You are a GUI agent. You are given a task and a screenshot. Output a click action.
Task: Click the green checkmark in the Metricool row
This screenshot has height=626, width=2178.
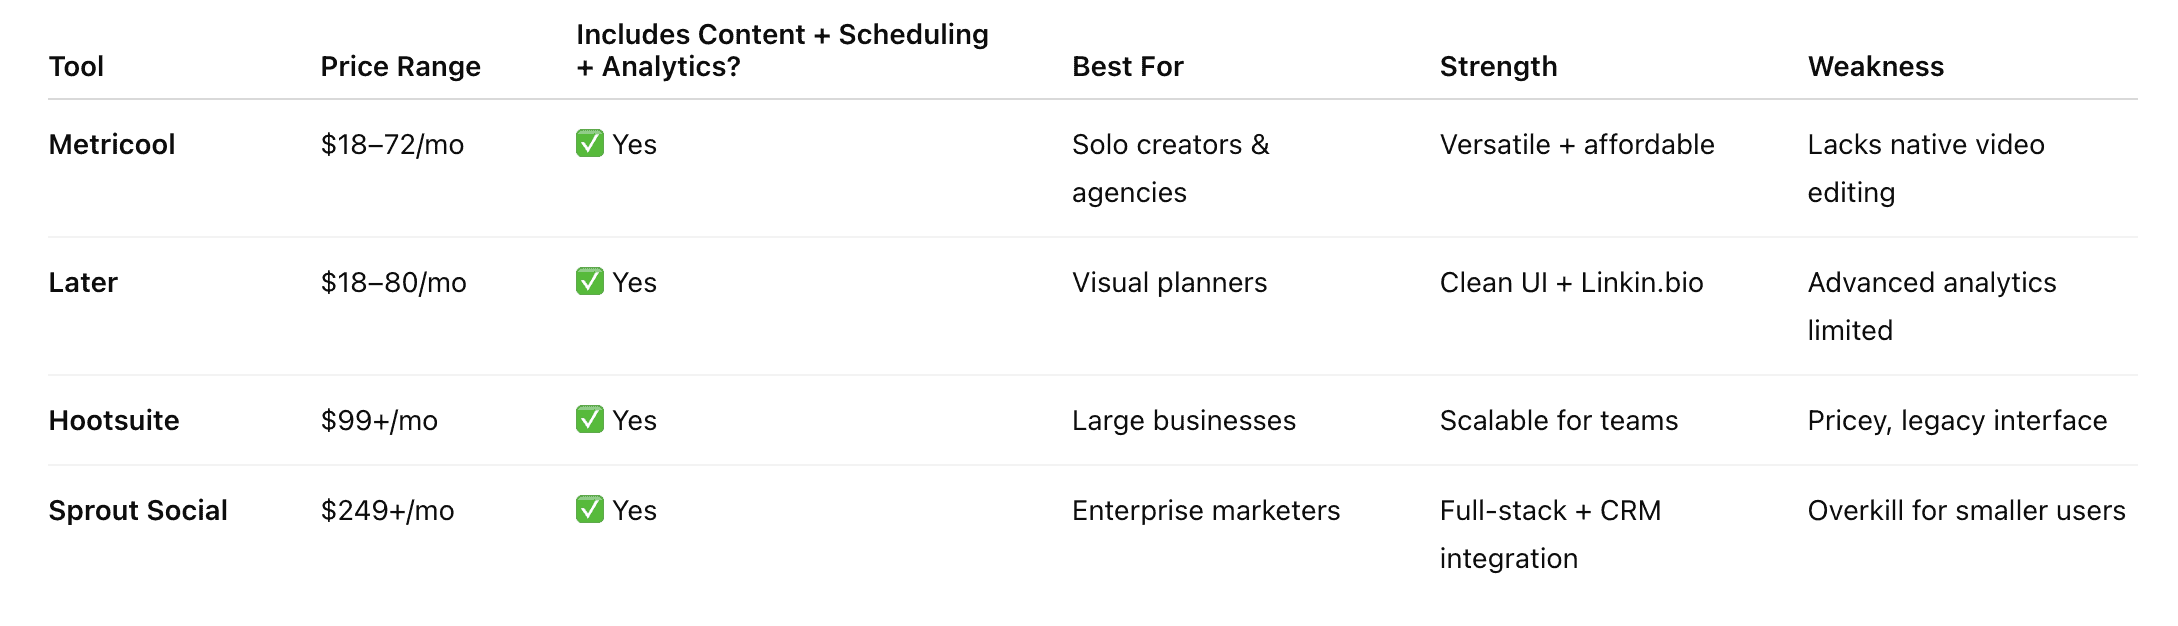pos(590,144)
